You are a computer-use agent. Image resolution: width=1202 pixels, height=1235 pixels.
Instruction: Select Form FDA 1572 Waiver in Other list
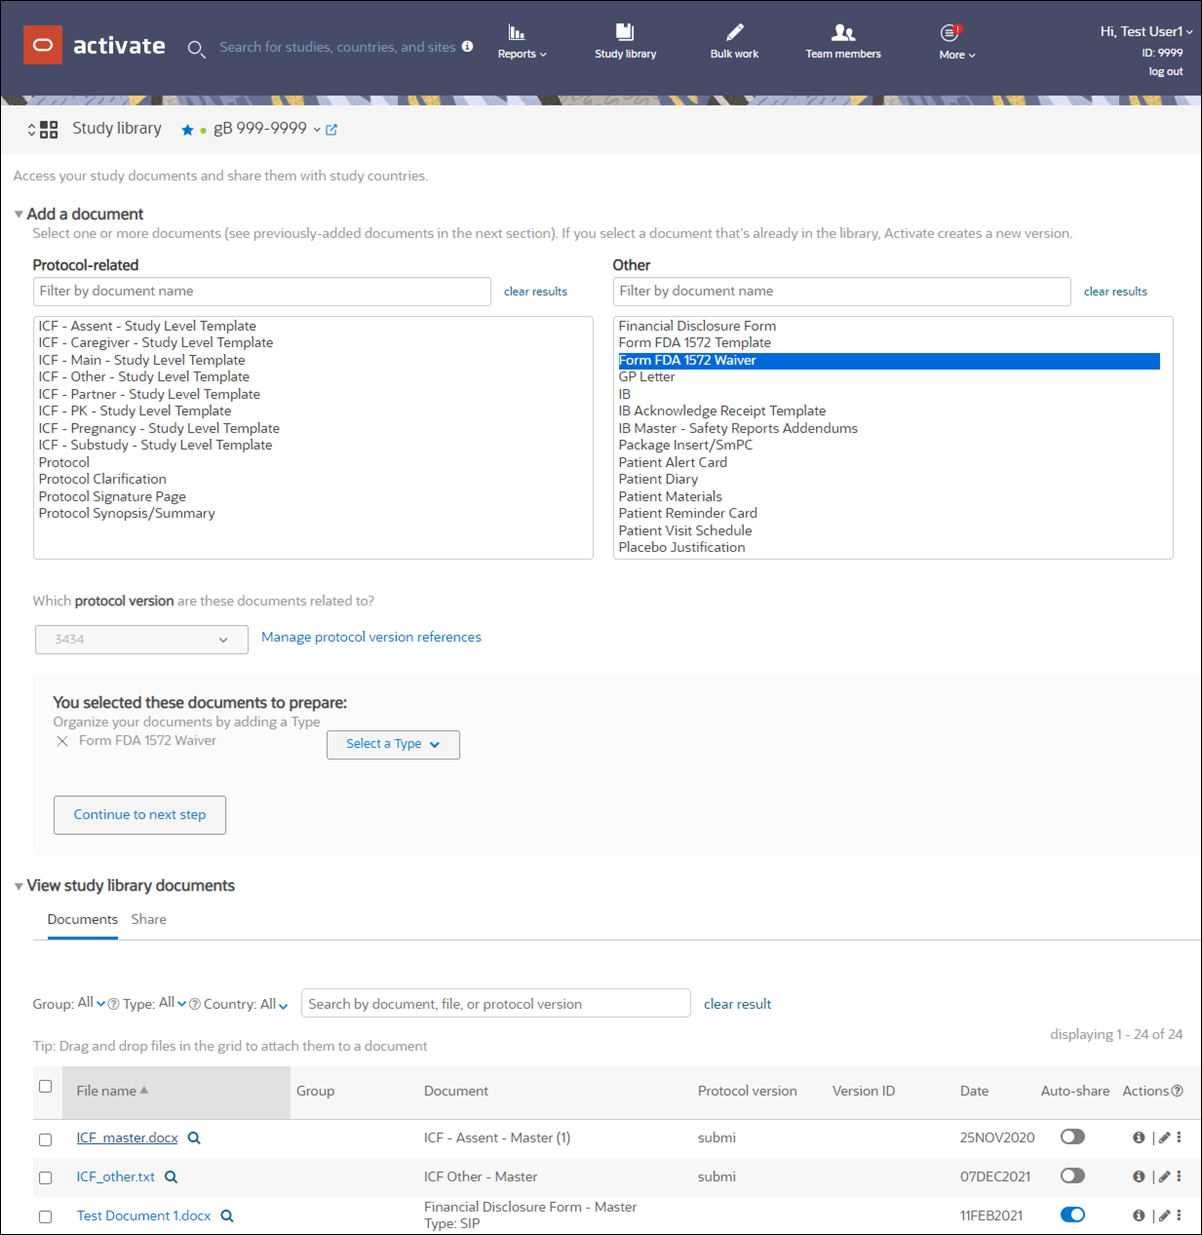889,360
